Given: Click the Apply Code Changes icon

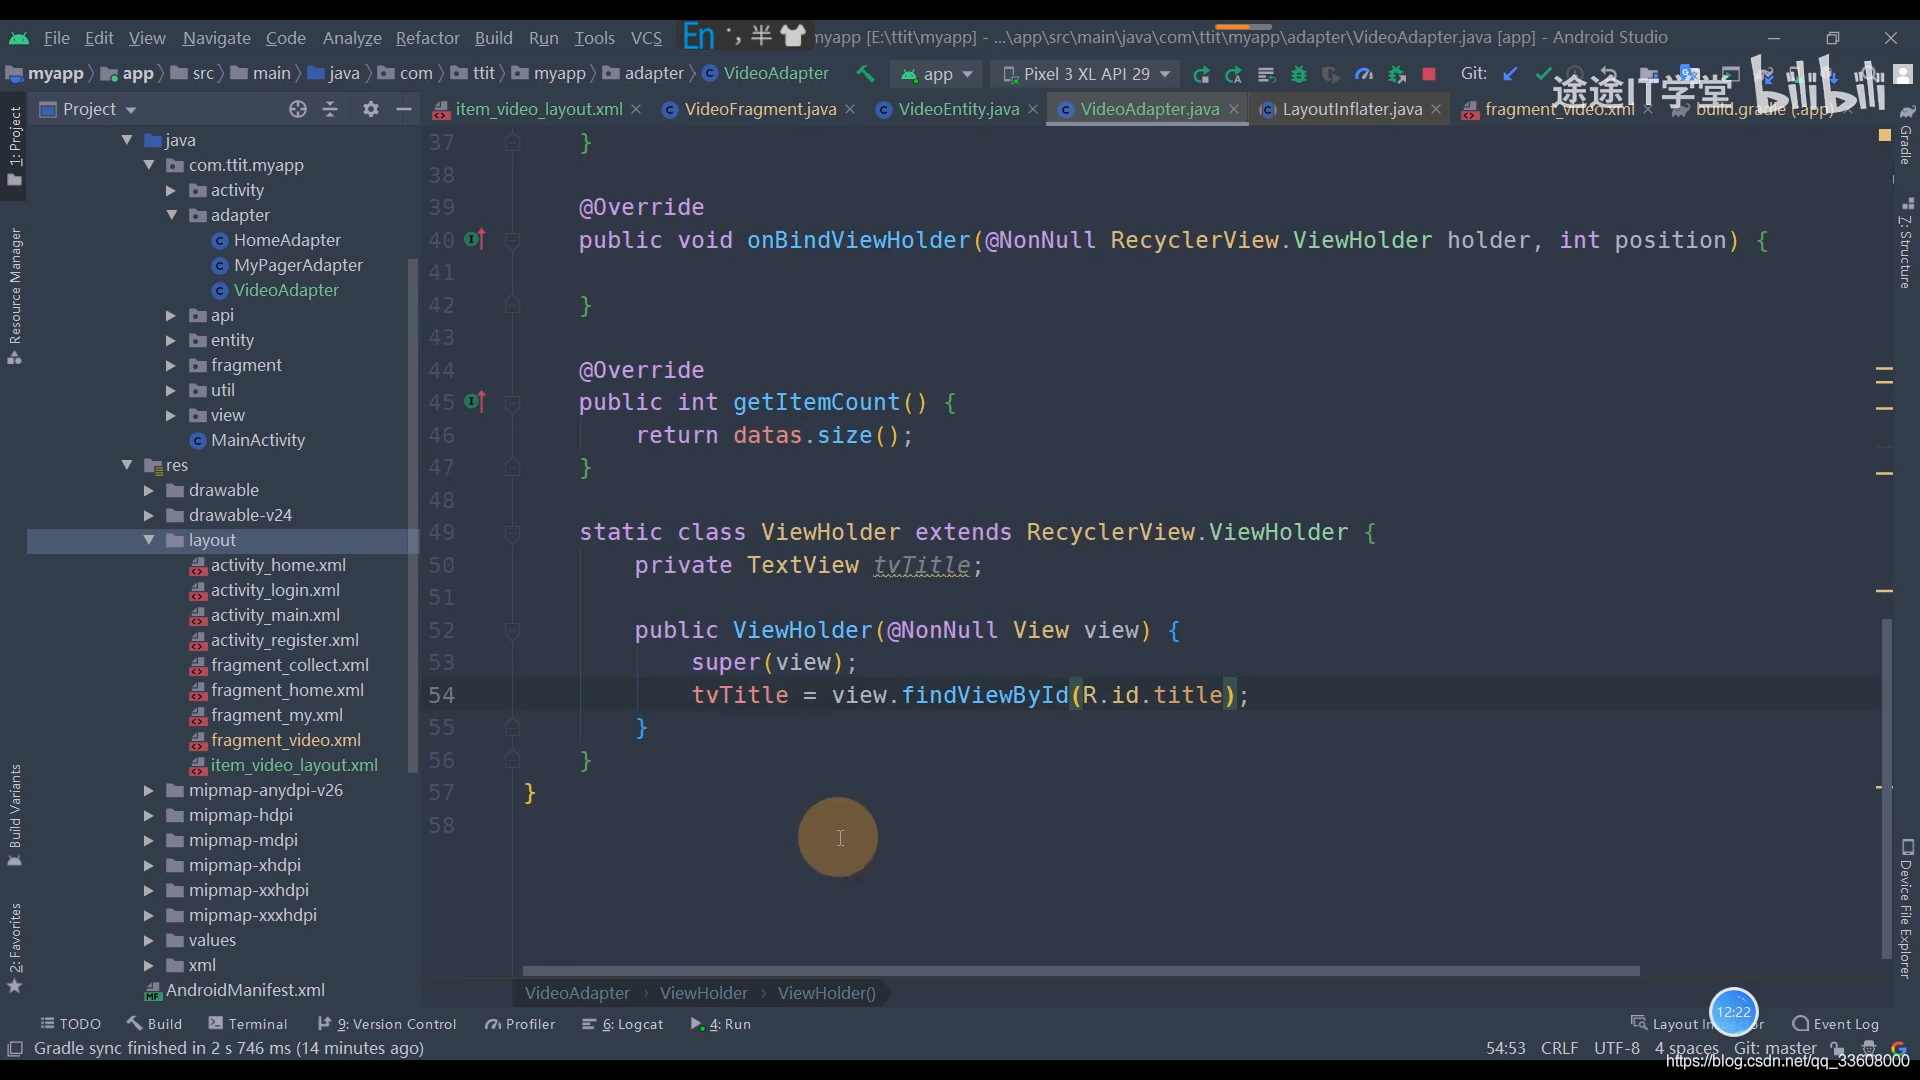Looking at the screenshot, I should pos(1234,74).
